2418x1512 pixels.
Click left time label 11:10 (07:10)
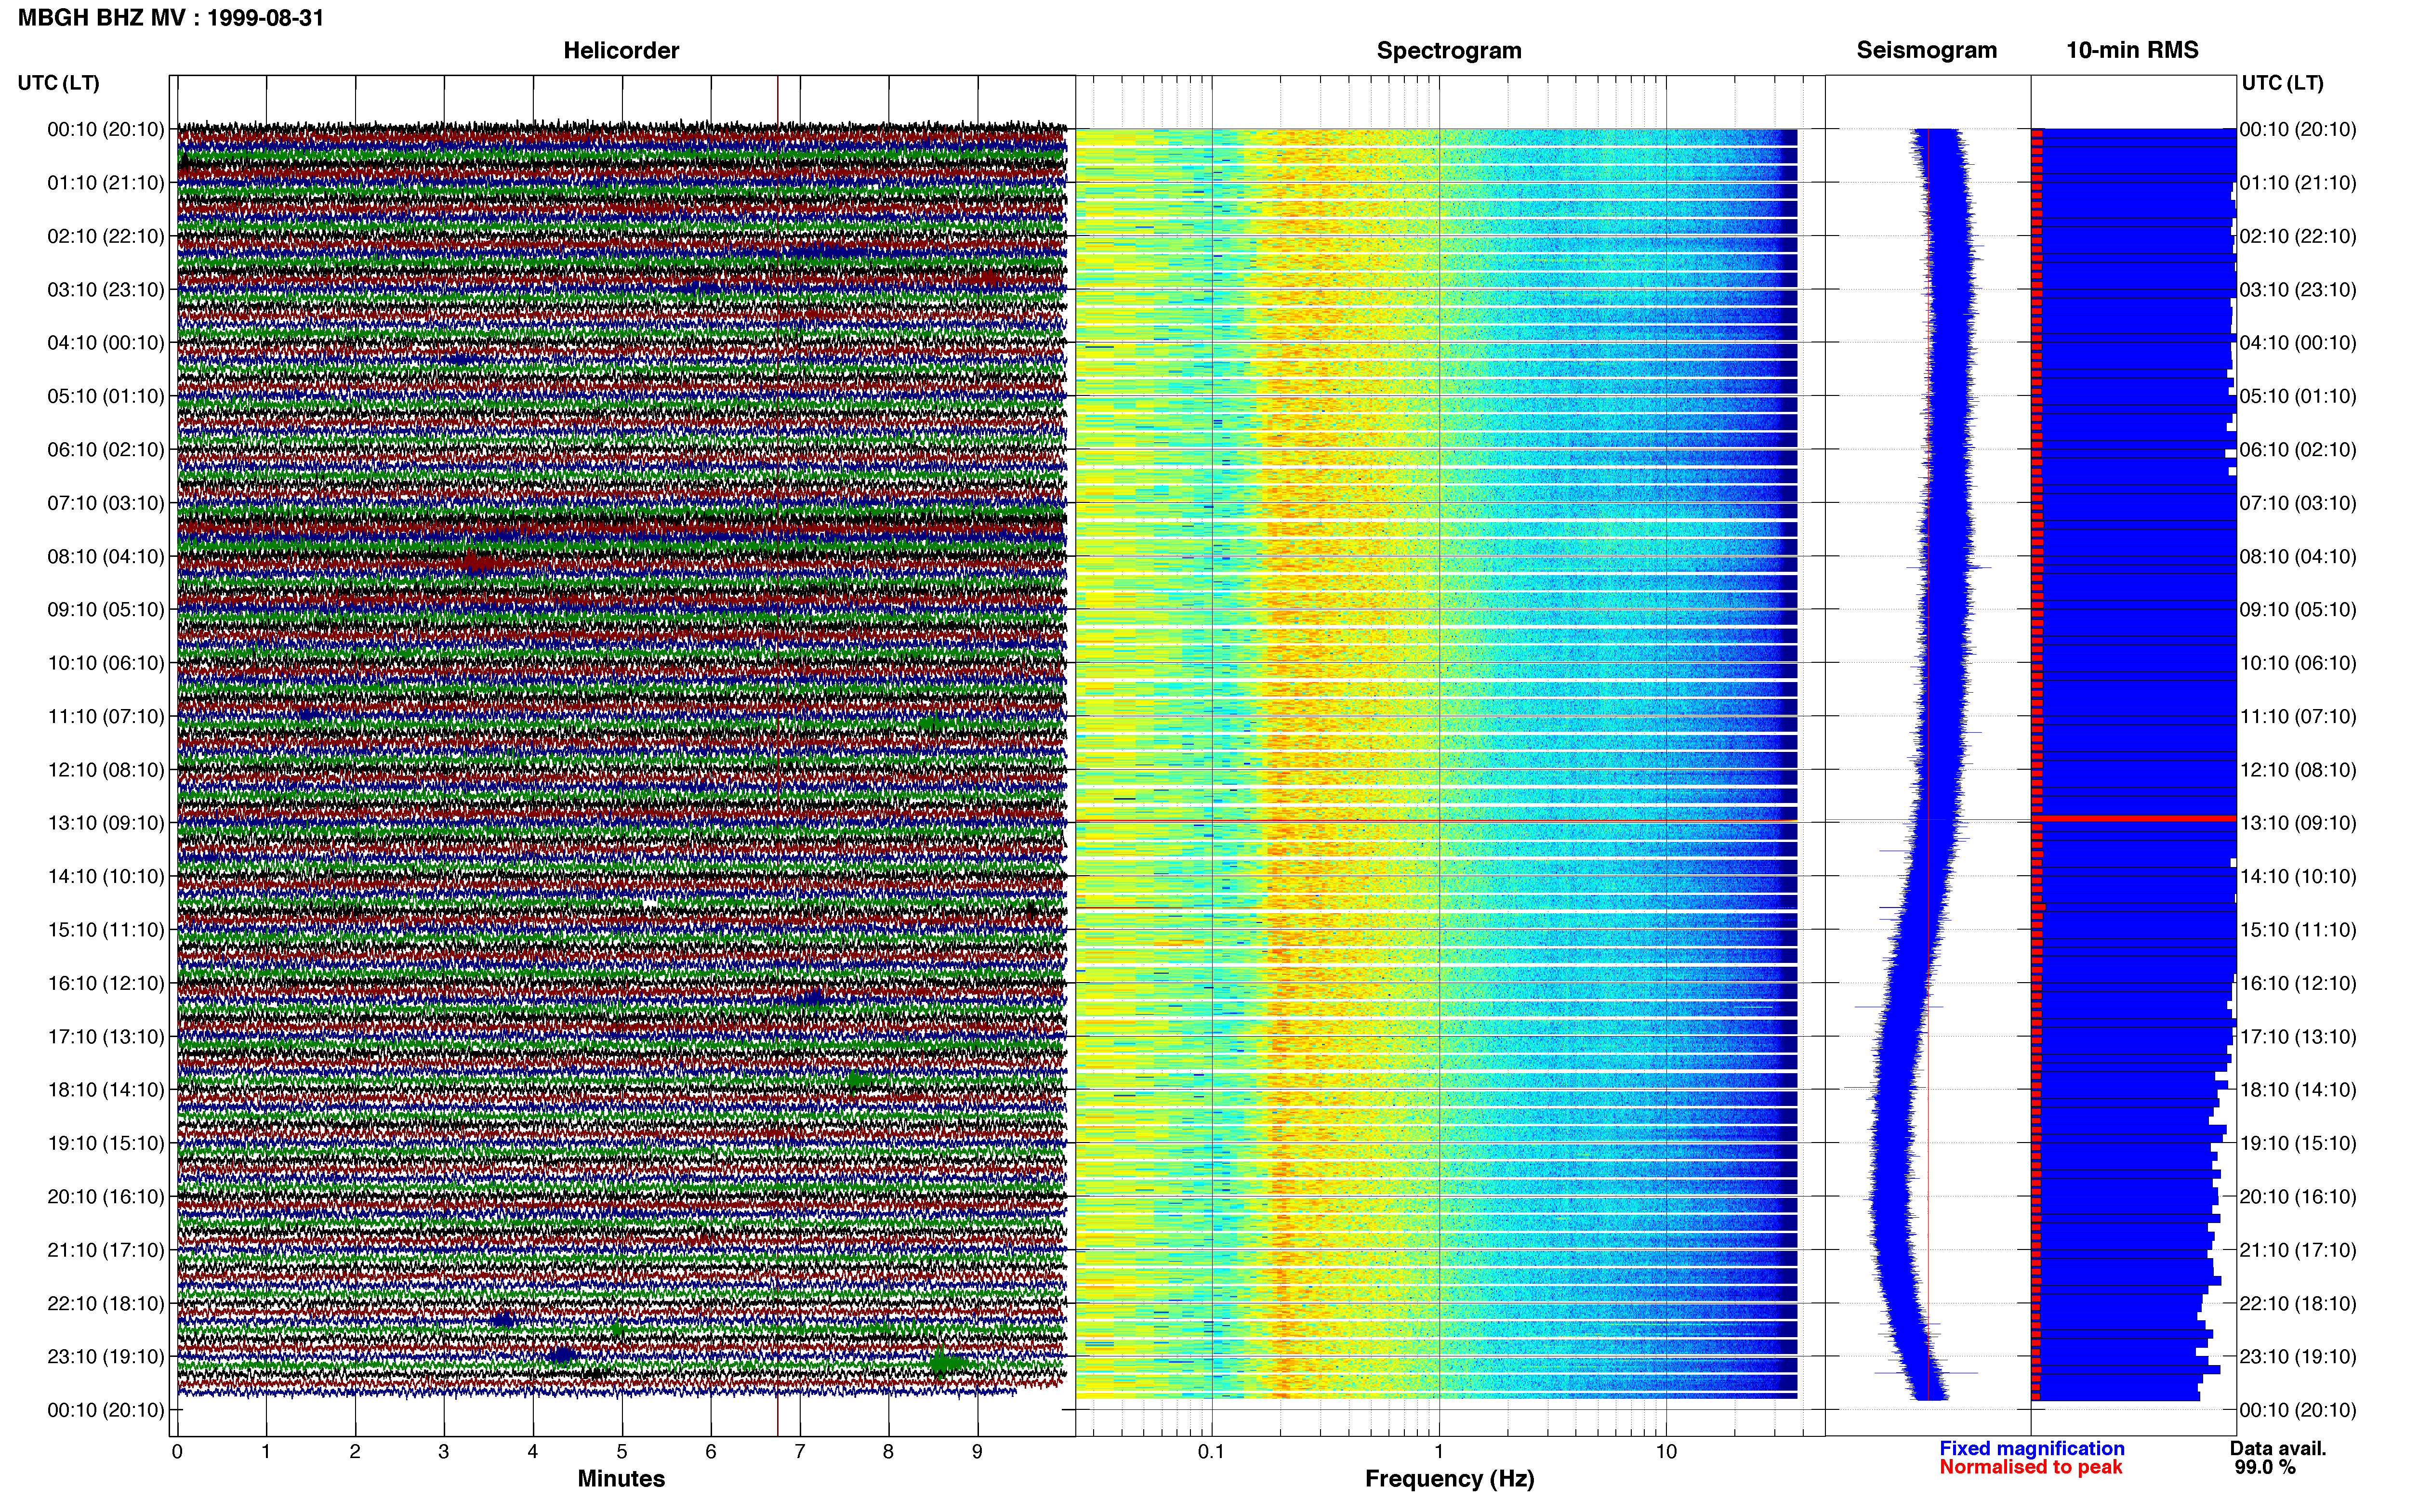(106, 716)
